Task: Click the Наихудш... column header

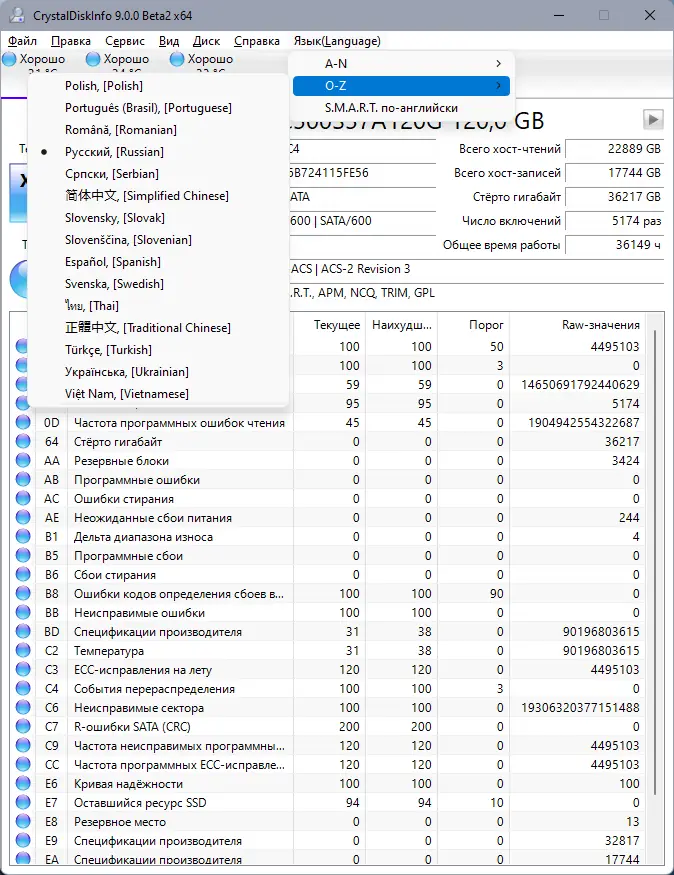Action: 401,325
